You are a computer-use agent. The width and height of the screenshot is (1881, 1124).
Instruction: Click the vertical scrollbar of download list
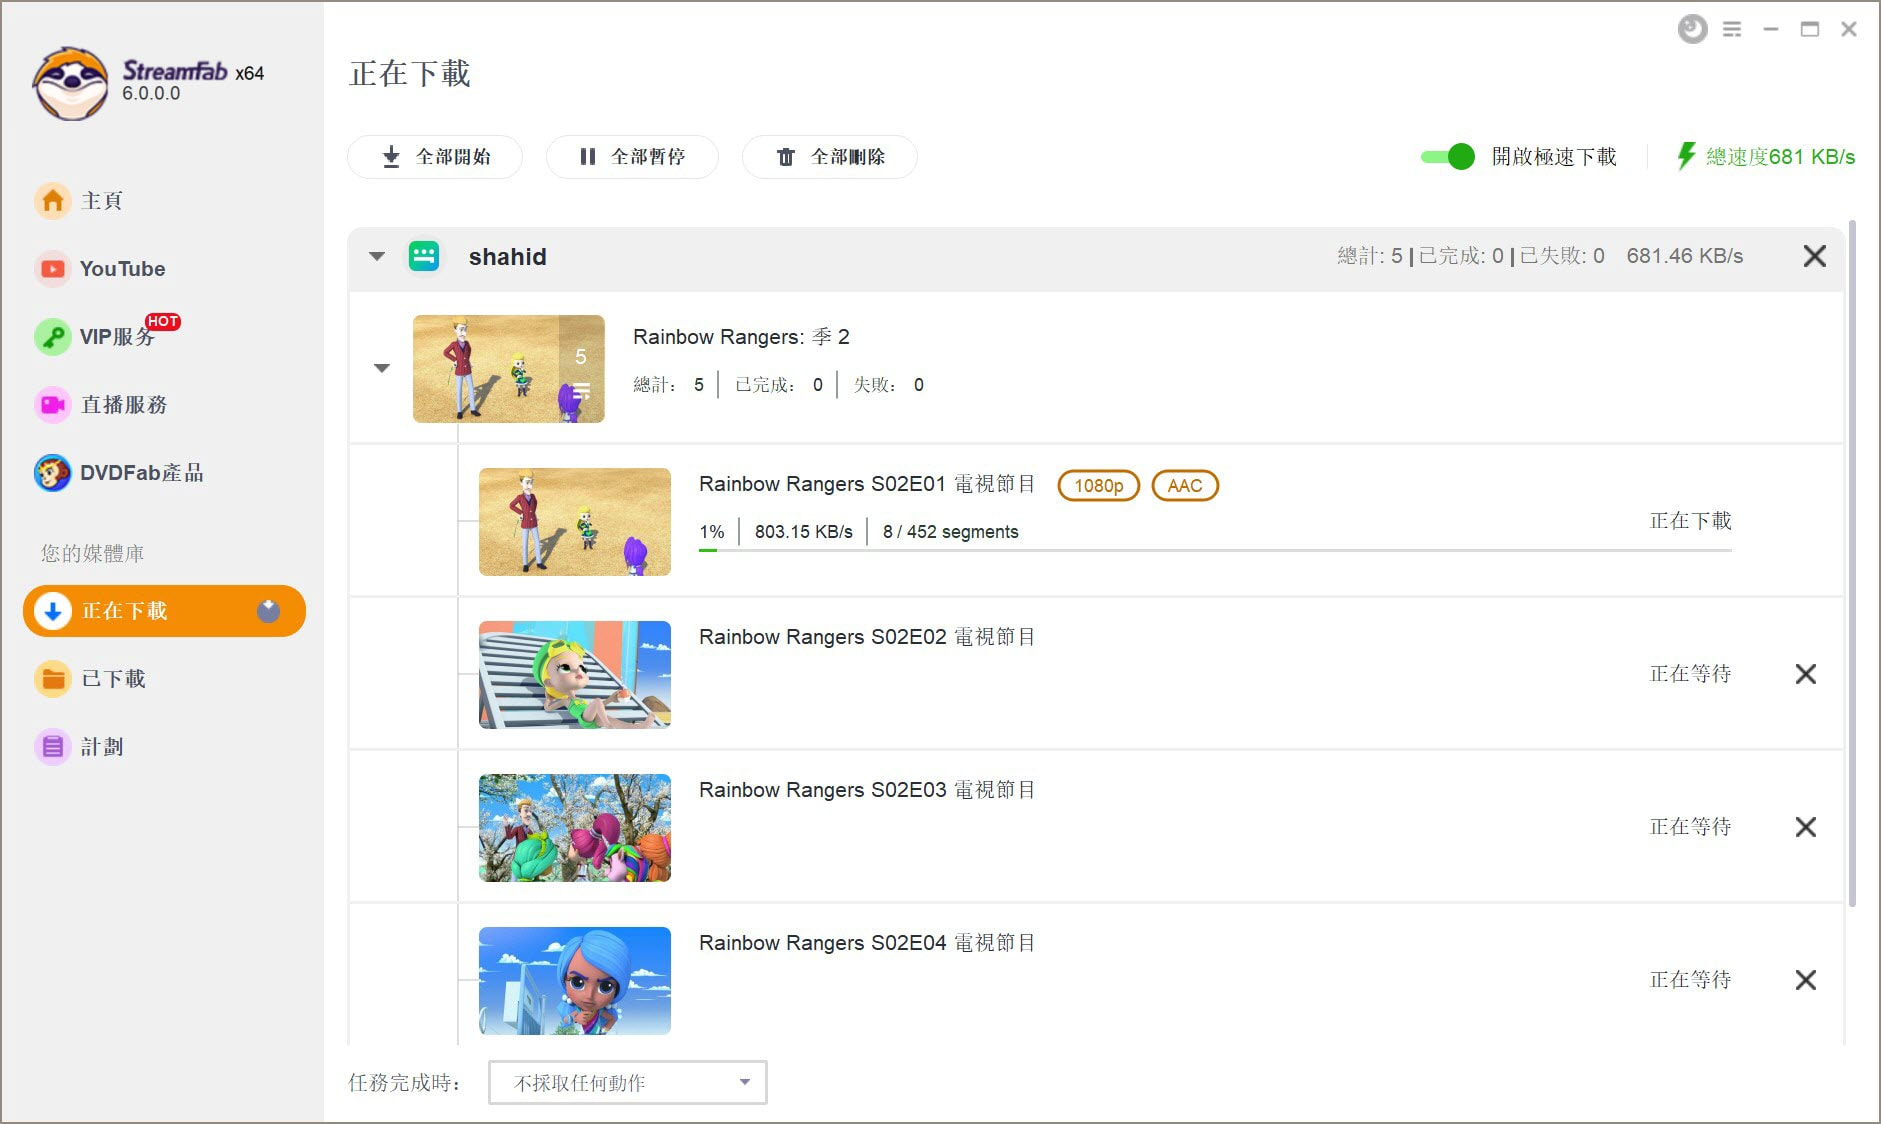pos(1852,564)
